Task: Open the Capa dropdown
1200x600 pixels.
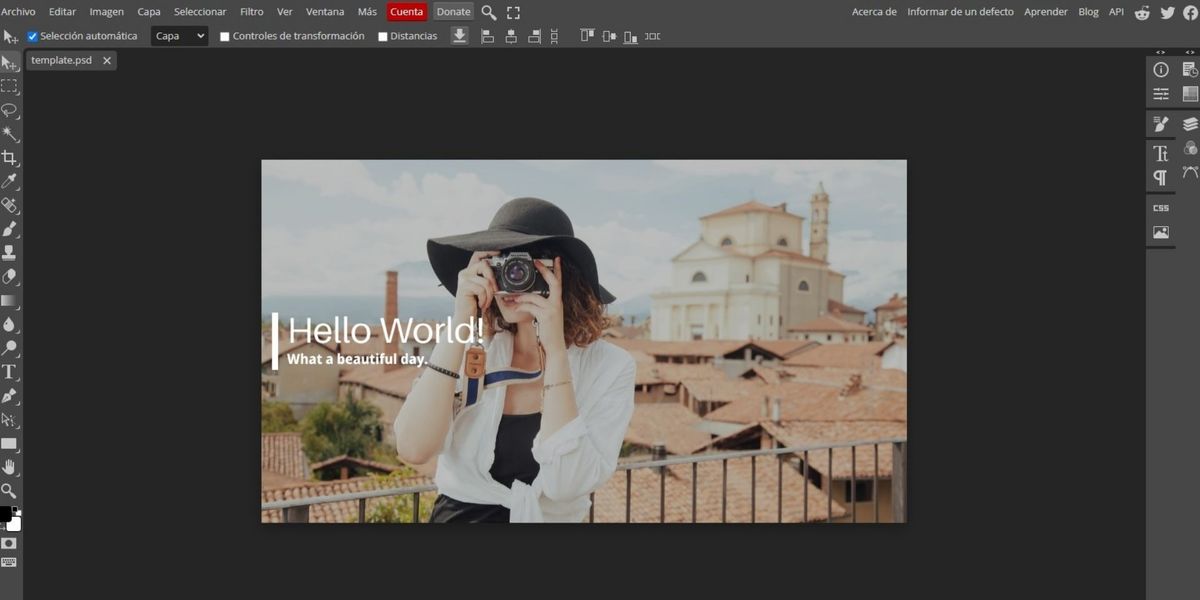Action: click(178, 35)
